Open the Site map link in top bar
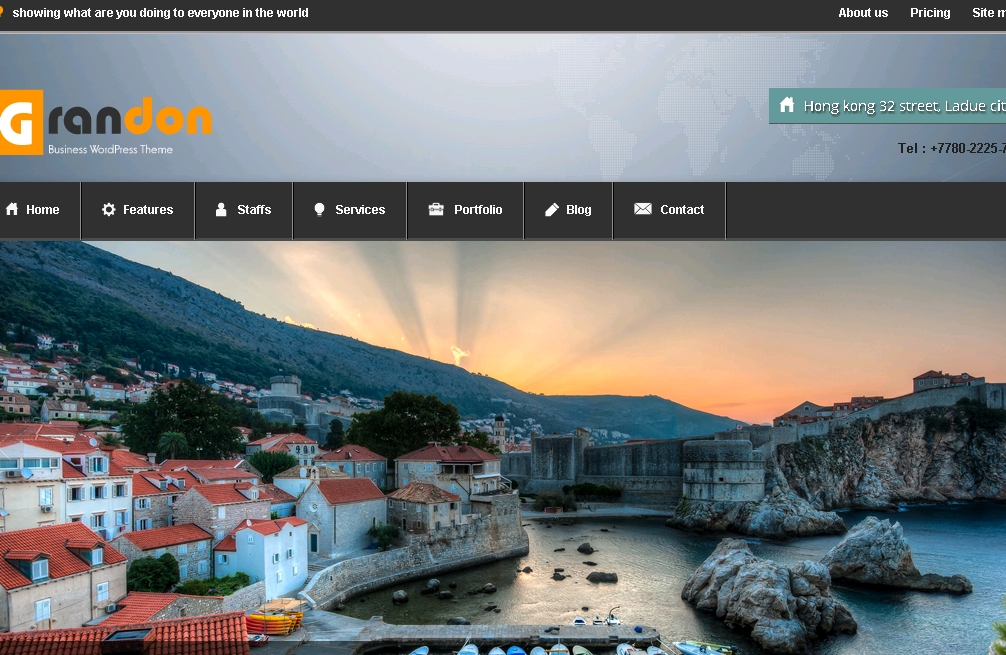 pyautogui.click(x=987, y=13)
